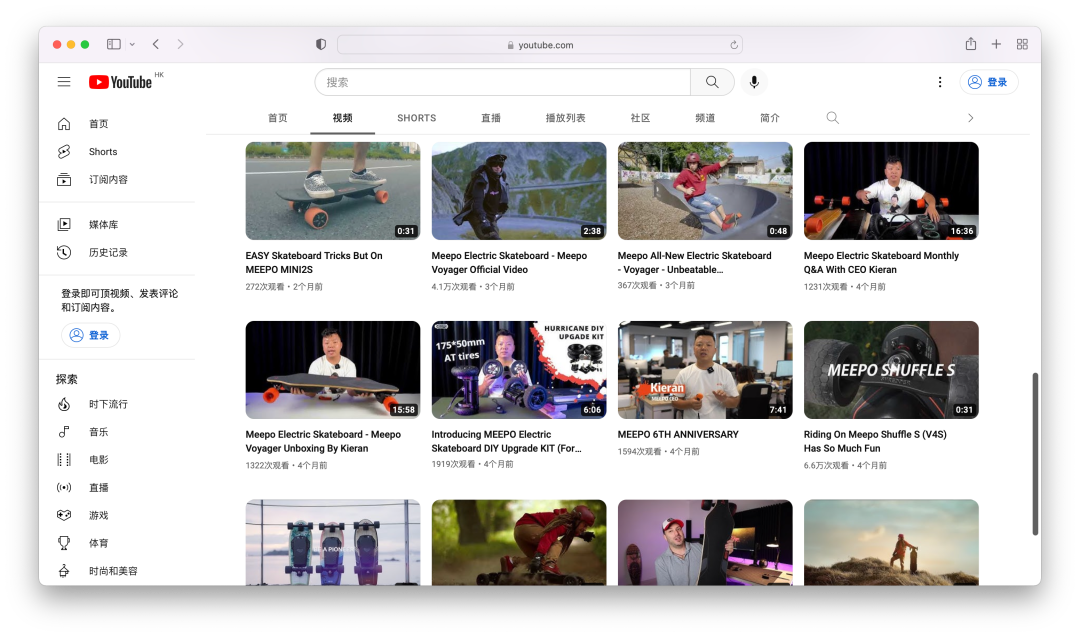Select the 视频 videos tab
Viewport: 1080px width, 637px height.
pos(342,118)
